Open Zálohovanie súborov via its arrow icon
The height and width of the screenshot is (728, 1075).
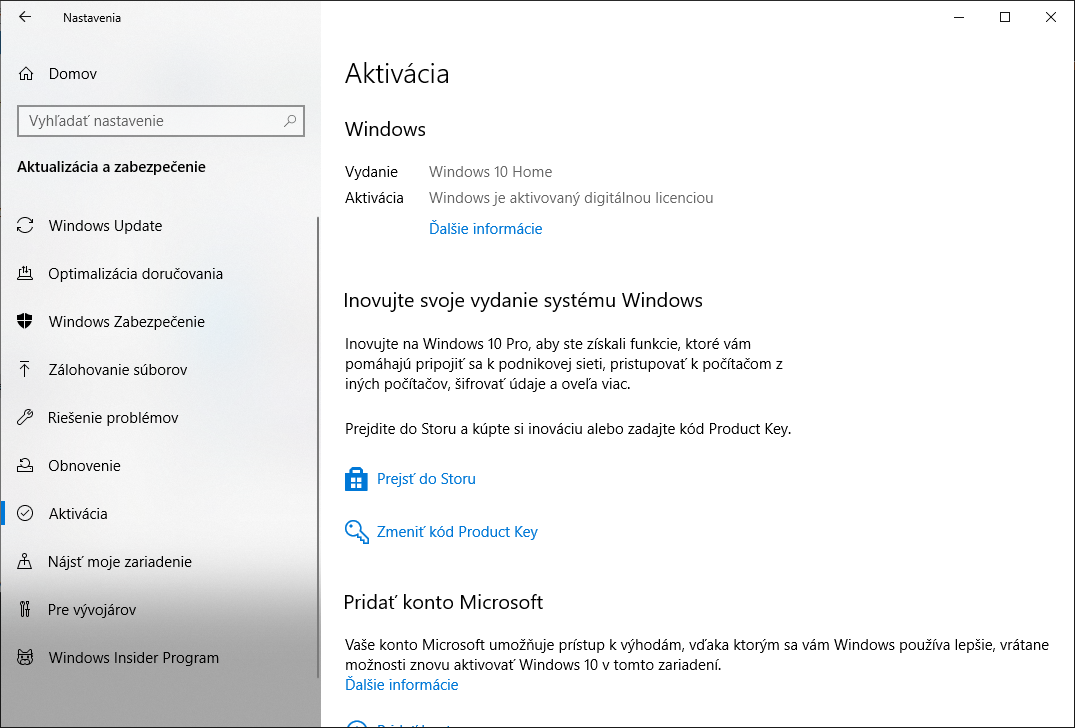point(25,369)
